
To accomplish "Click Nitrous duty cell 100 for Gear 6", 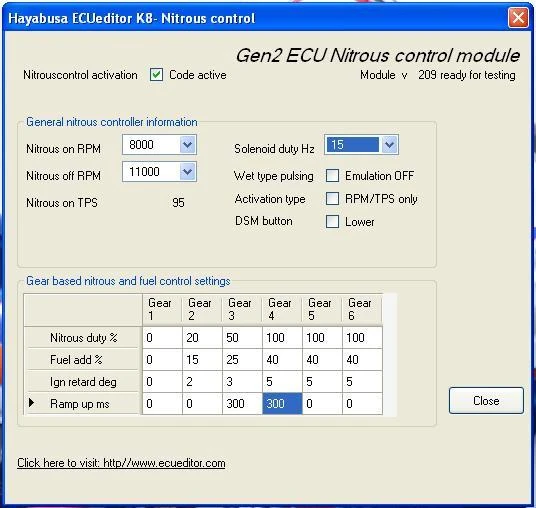I will coord(362,337).
